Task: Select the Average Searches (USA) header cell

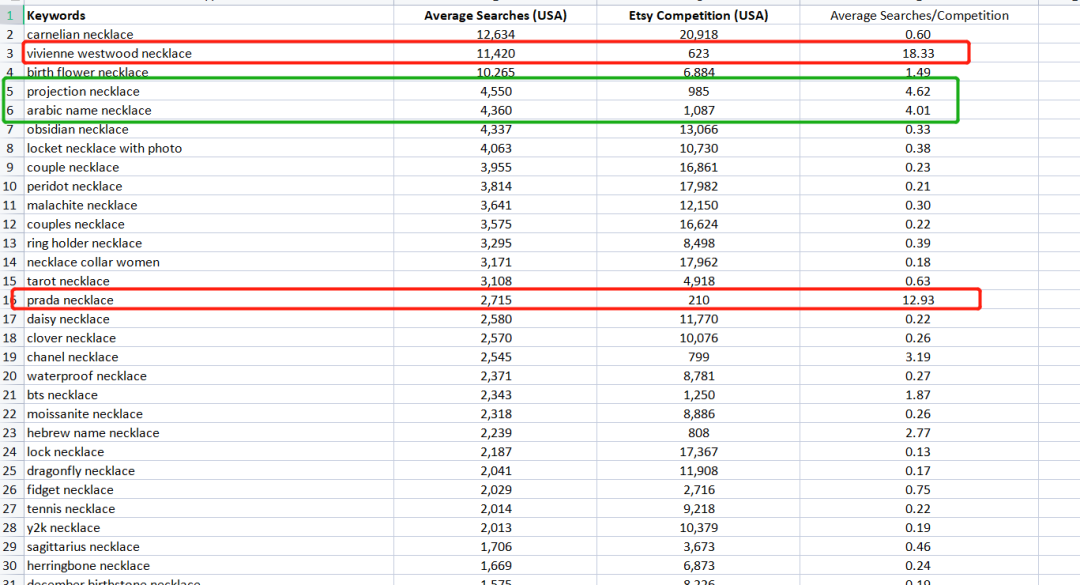Action: [x=495, y=15]
